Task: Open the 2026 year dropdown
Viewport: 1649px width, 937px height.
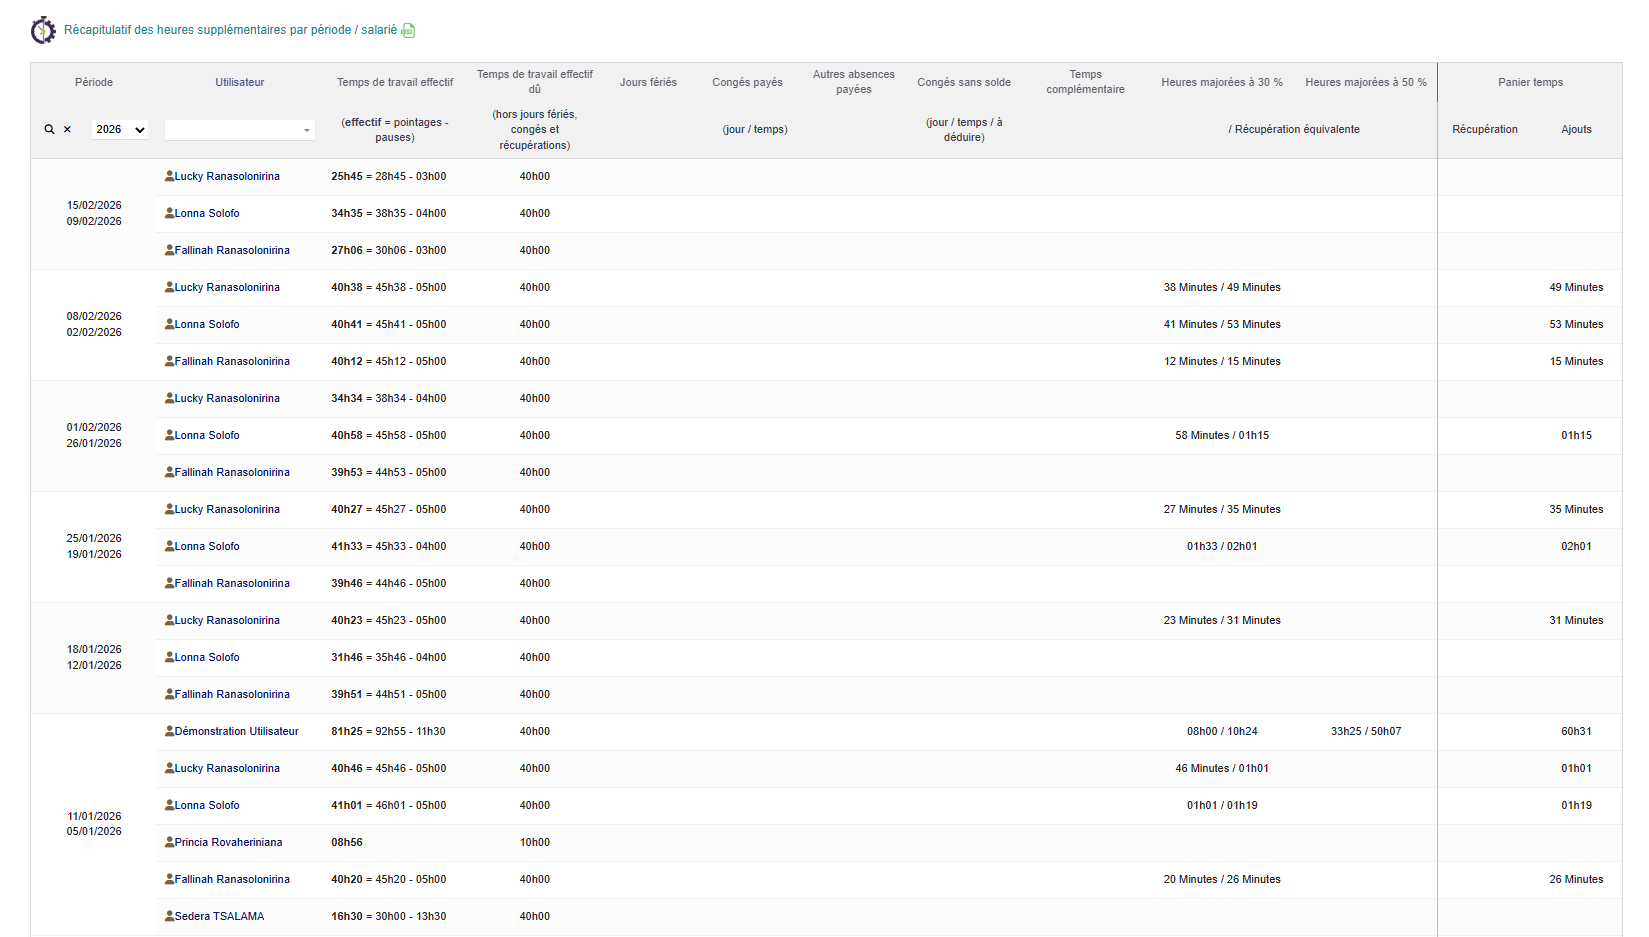Action: point(120,130)
